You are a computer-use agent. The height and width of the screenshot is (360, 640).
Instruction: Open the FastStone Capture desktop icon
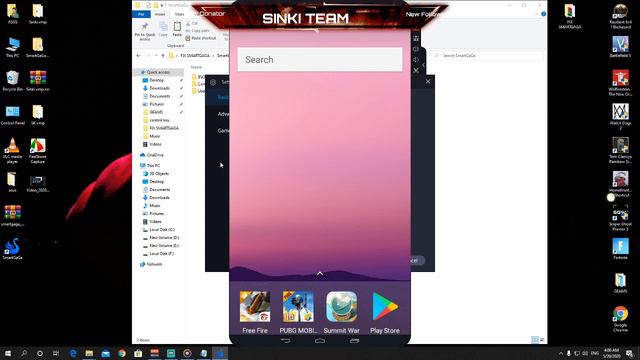38,150
